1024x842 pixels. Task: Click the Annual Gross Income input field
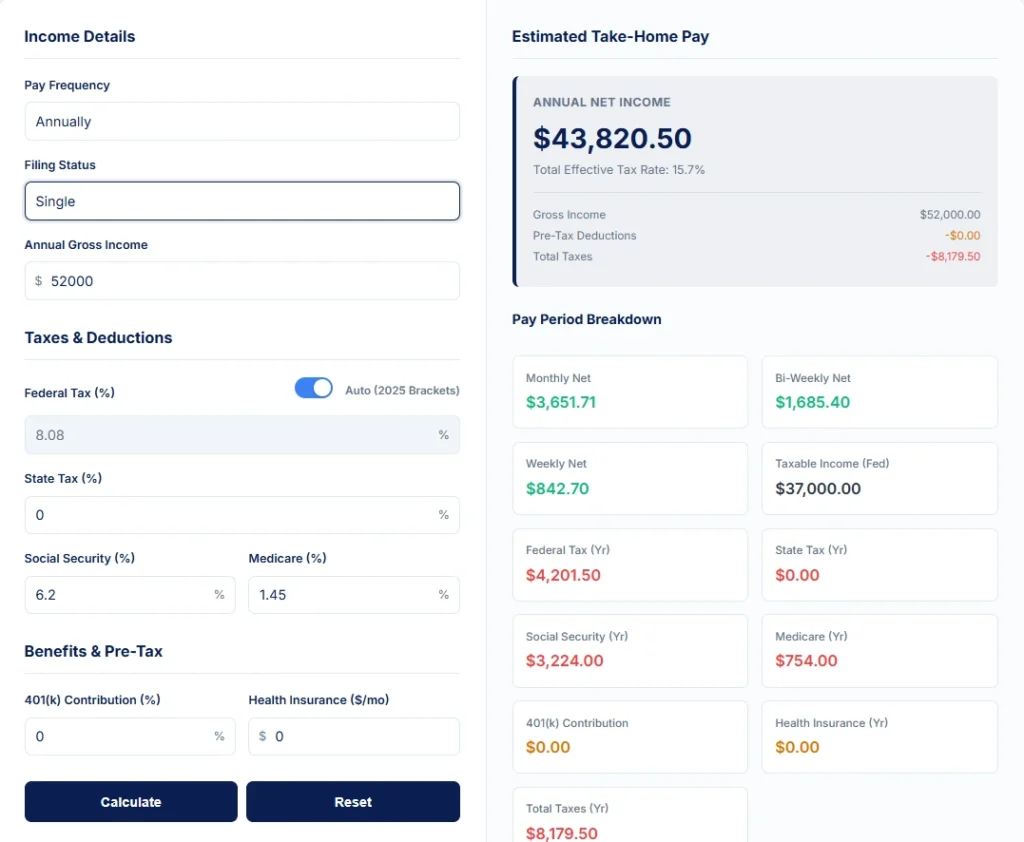(241, 281)
